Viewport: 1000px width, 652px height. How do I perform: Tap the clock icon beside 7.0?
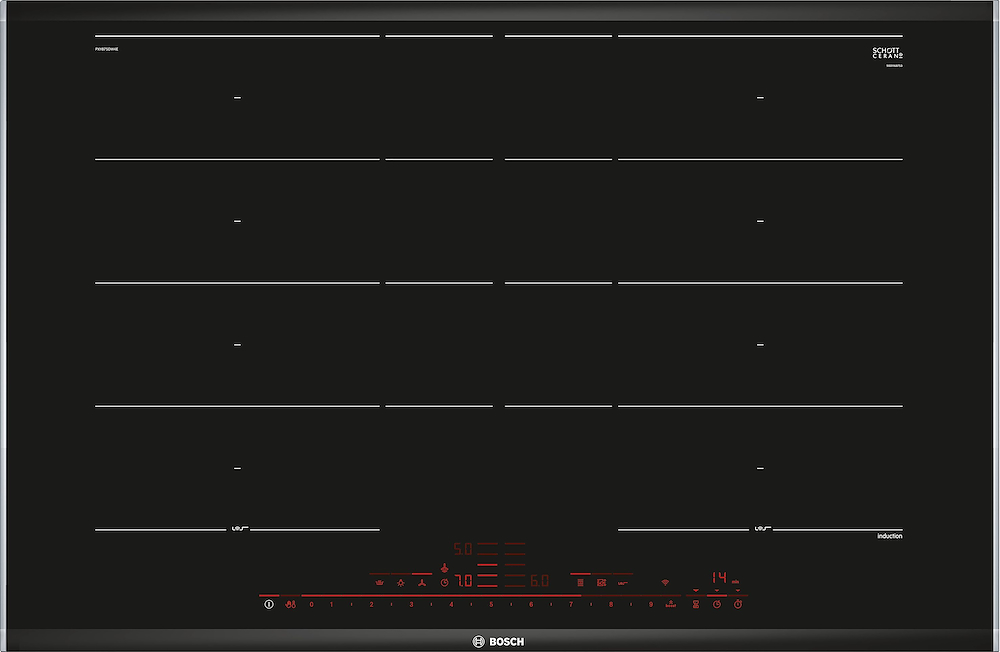445,582
